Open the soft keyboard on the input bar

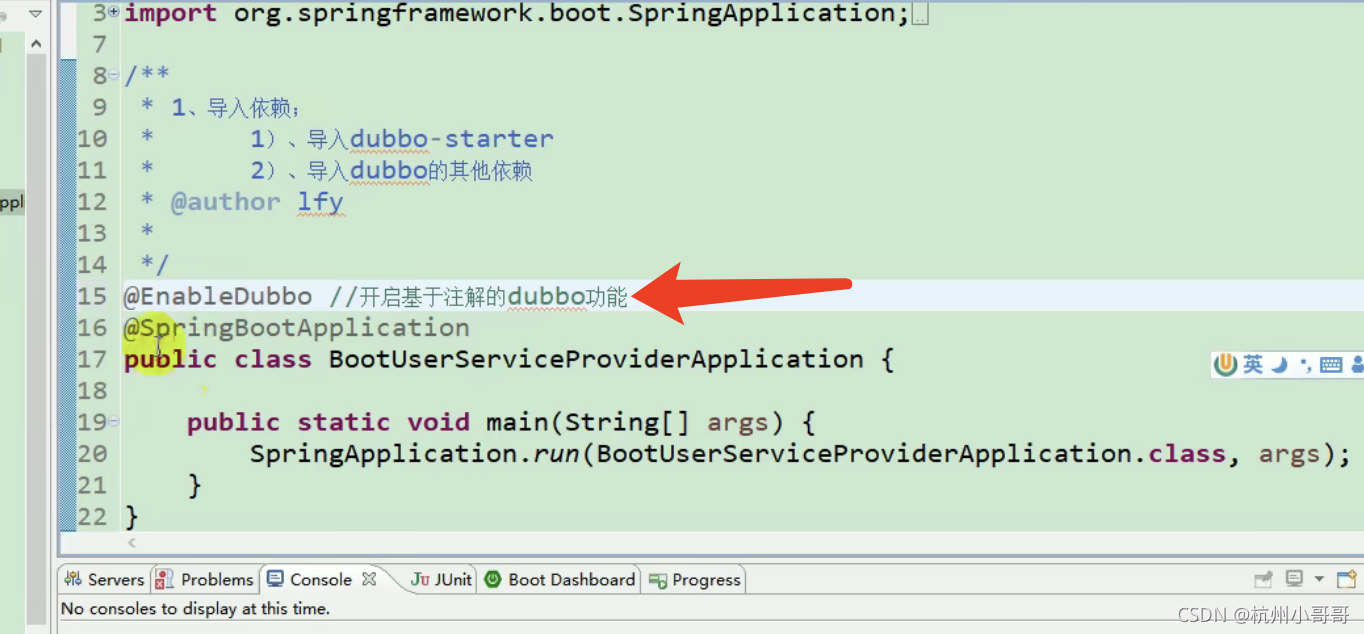[x=1331, y=365]
